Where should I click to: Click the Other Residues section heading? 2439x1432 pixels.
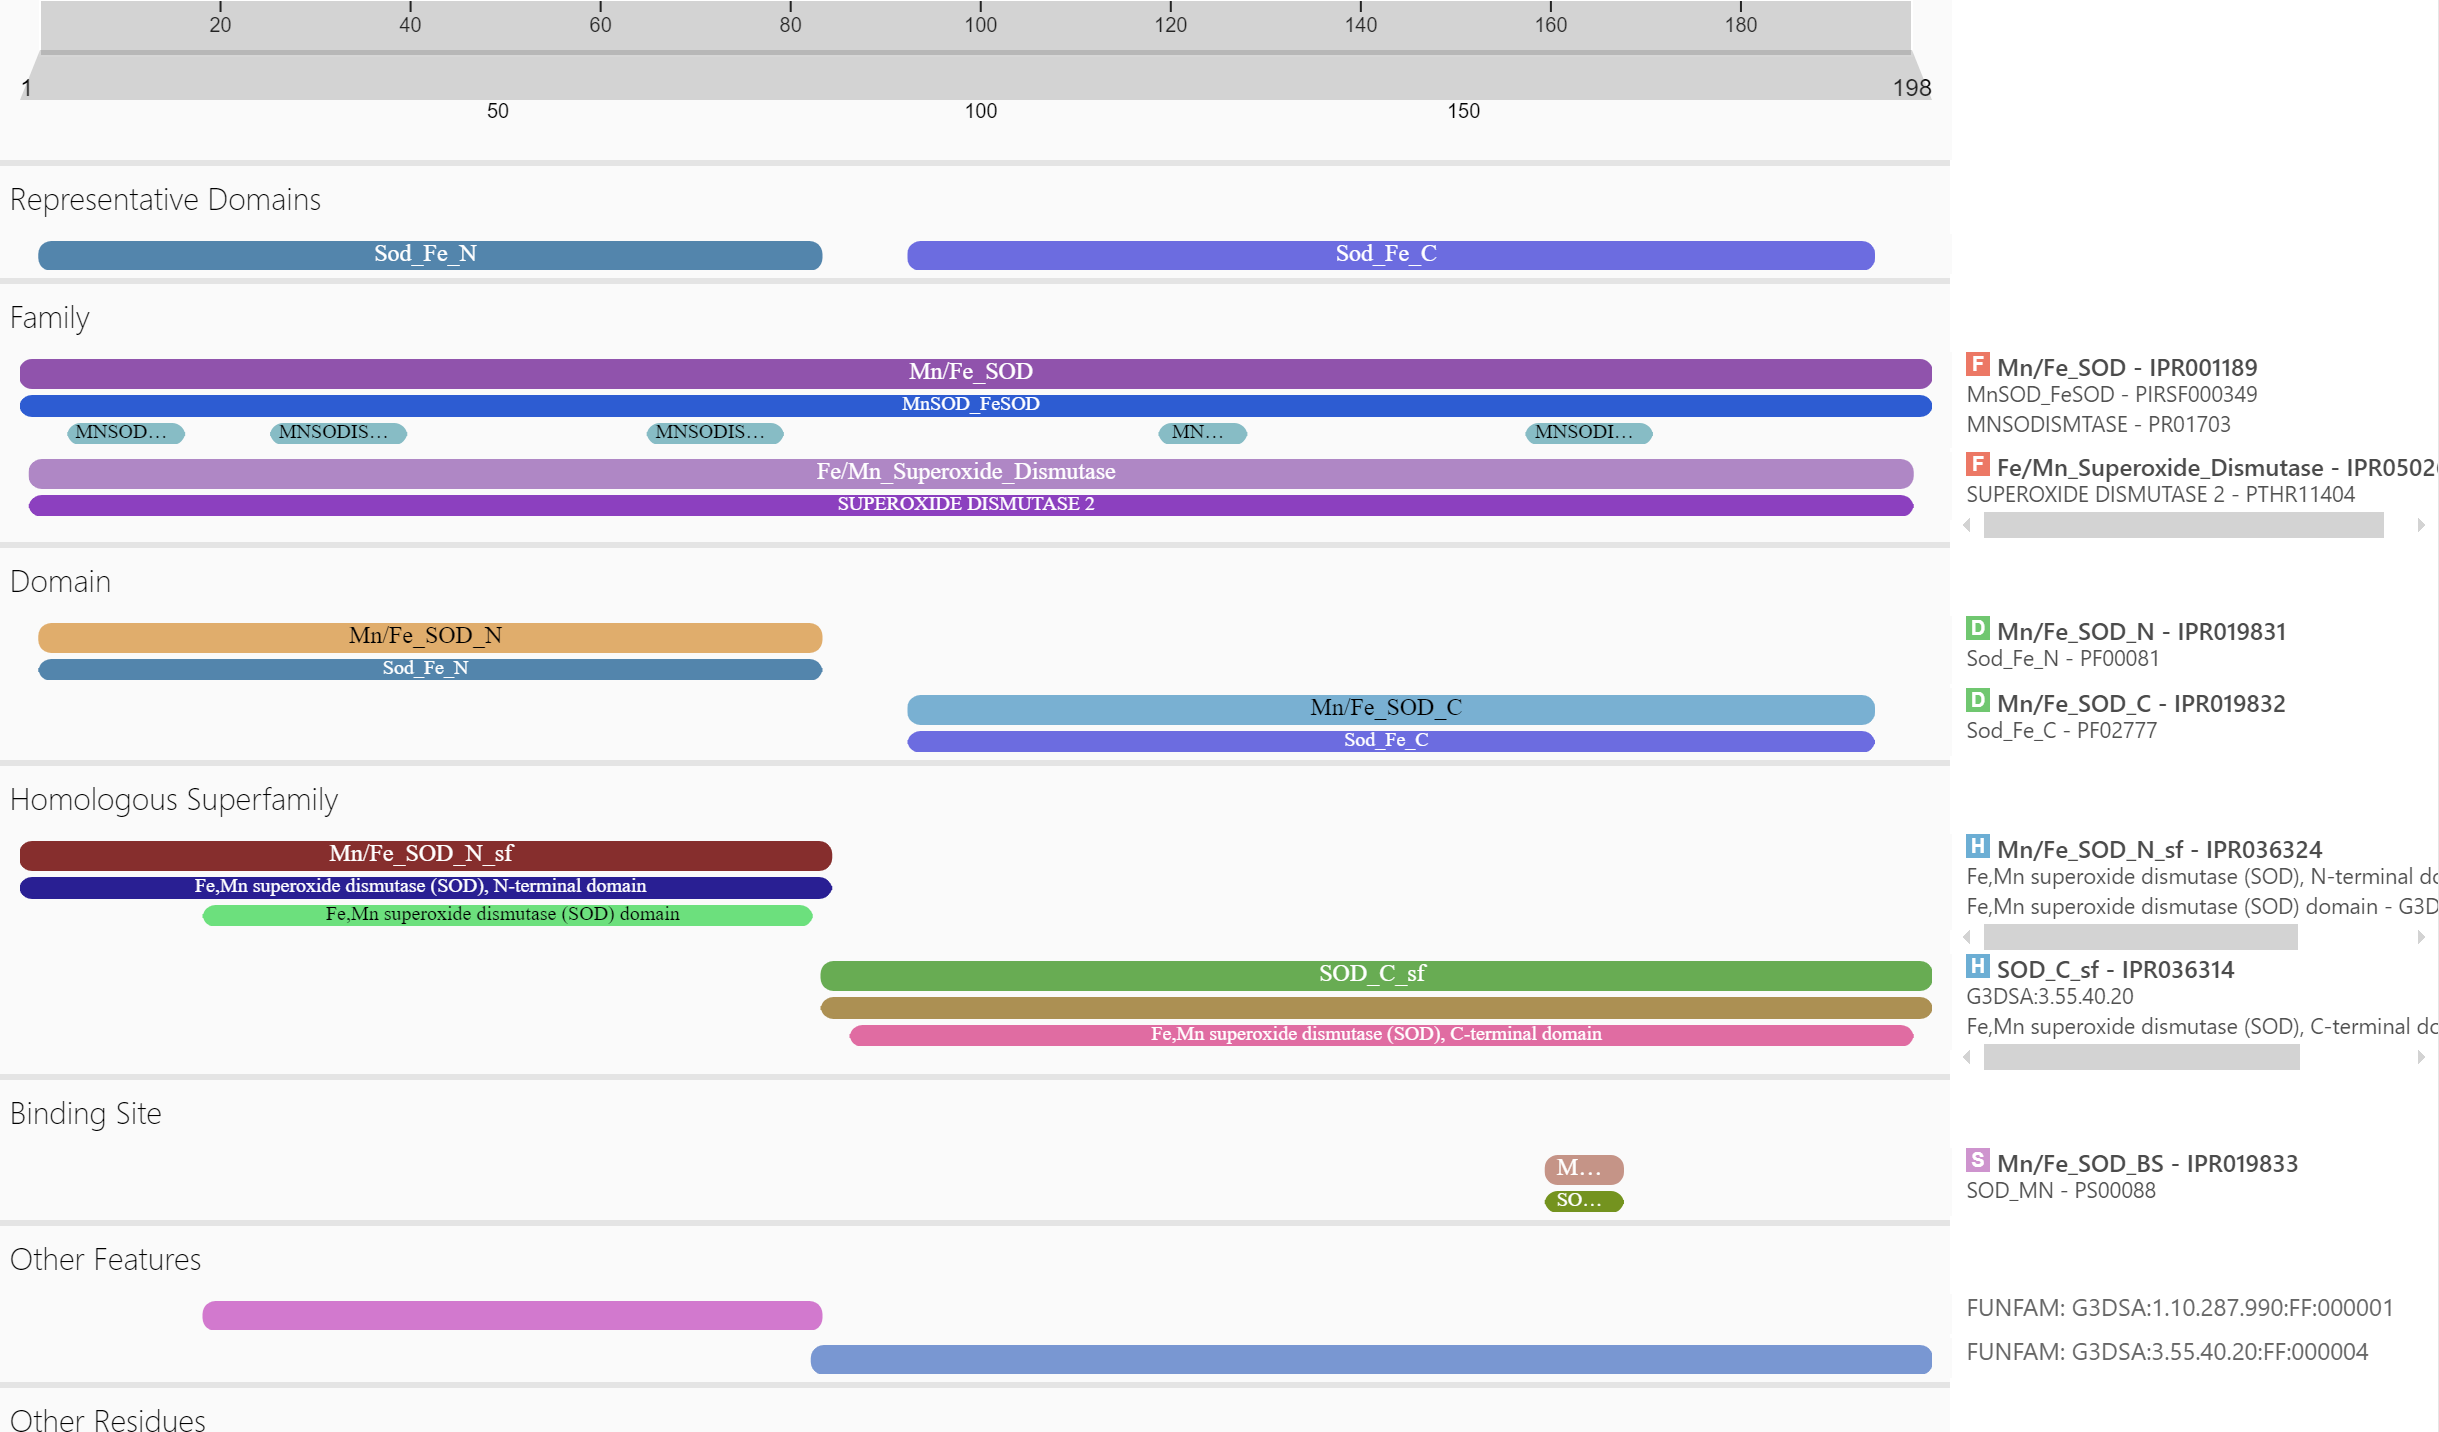(x=108, y=1420)
